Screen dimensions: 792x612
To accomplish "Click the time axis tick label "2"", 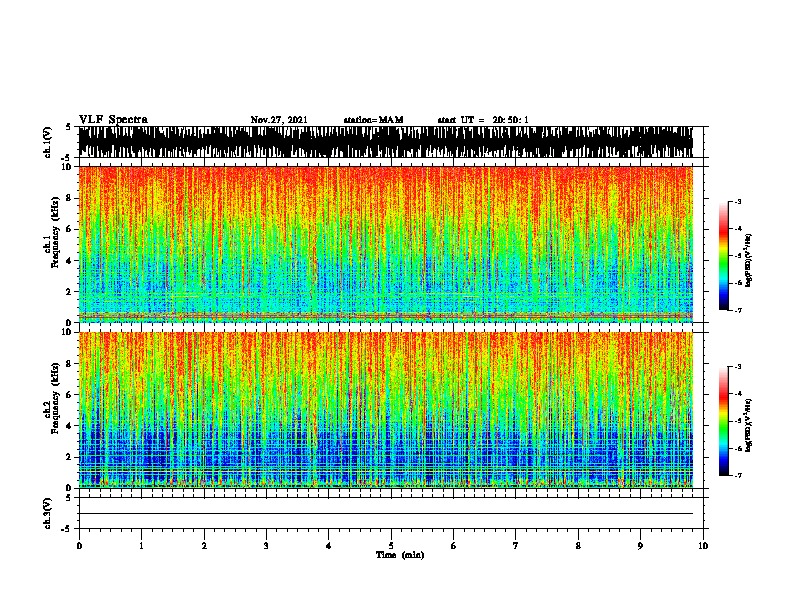I will [204, 546].
